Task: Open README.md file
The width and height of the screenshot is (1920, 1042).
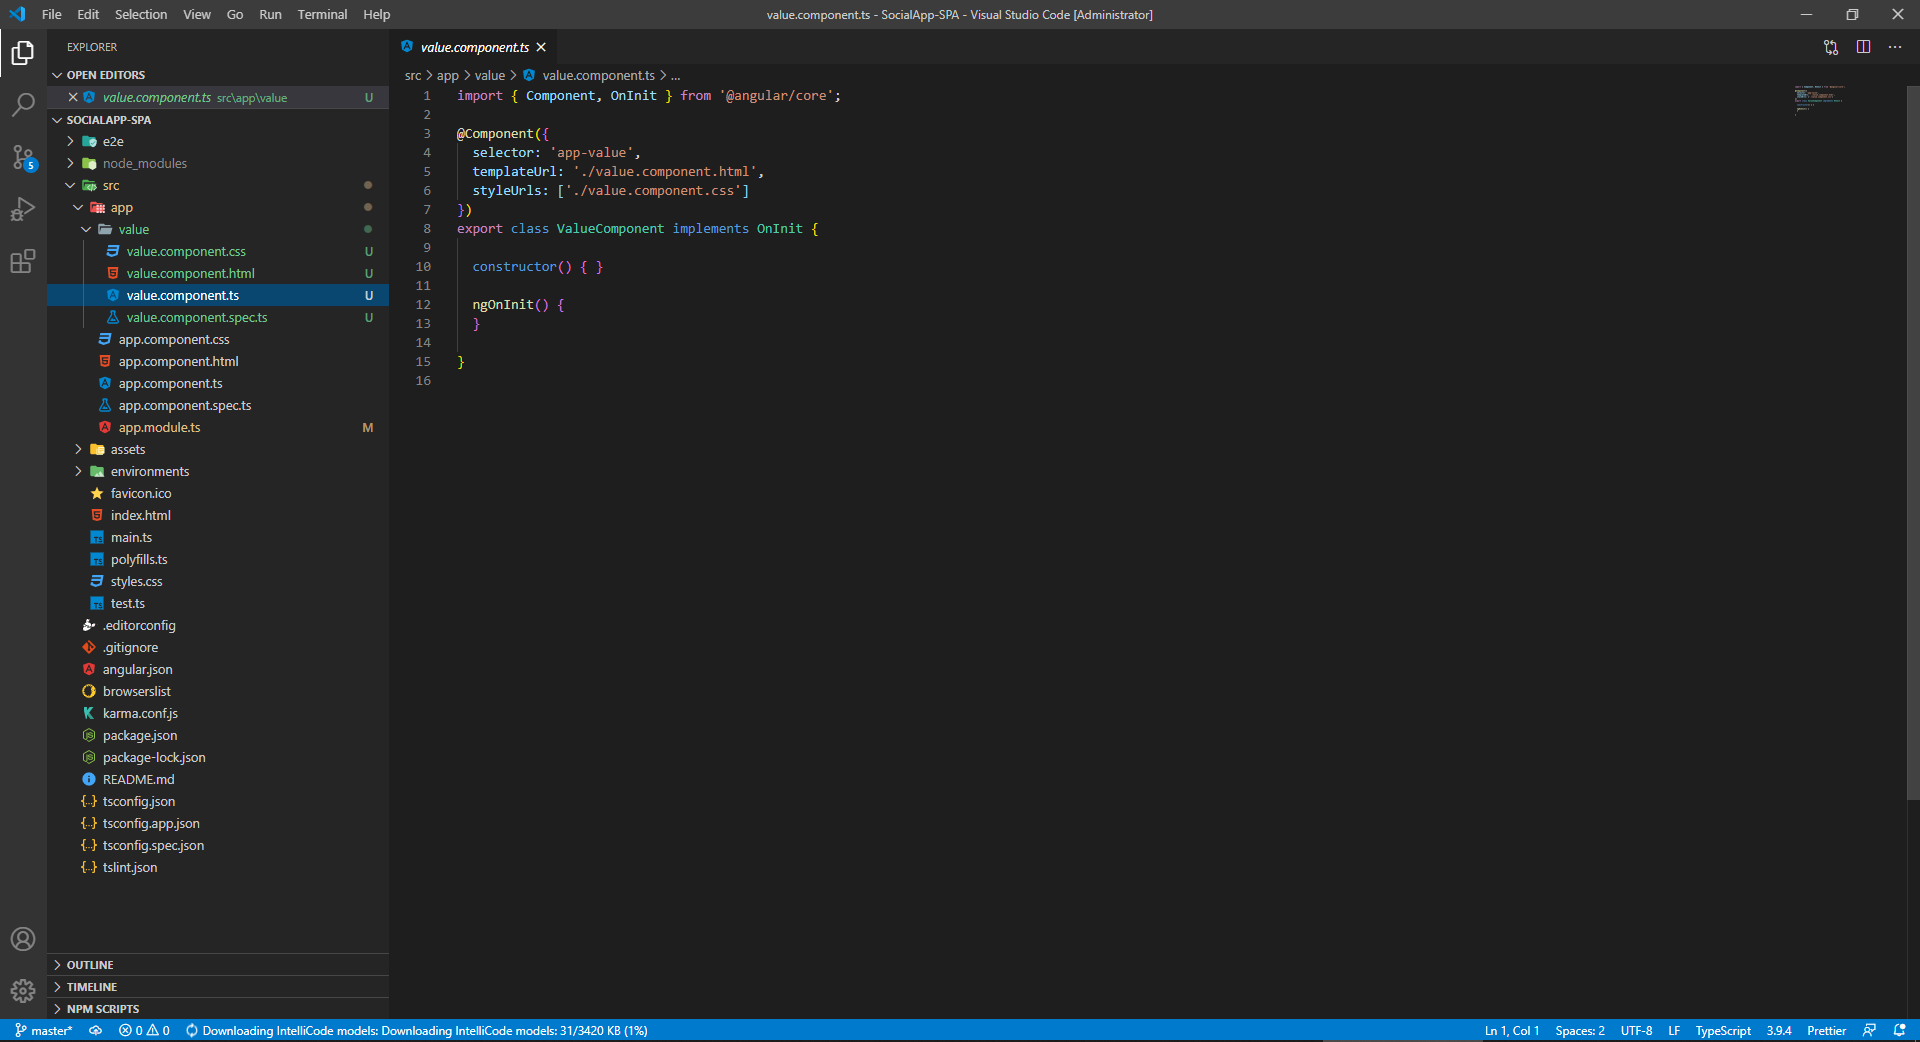Action: click(x=218, y=780)
